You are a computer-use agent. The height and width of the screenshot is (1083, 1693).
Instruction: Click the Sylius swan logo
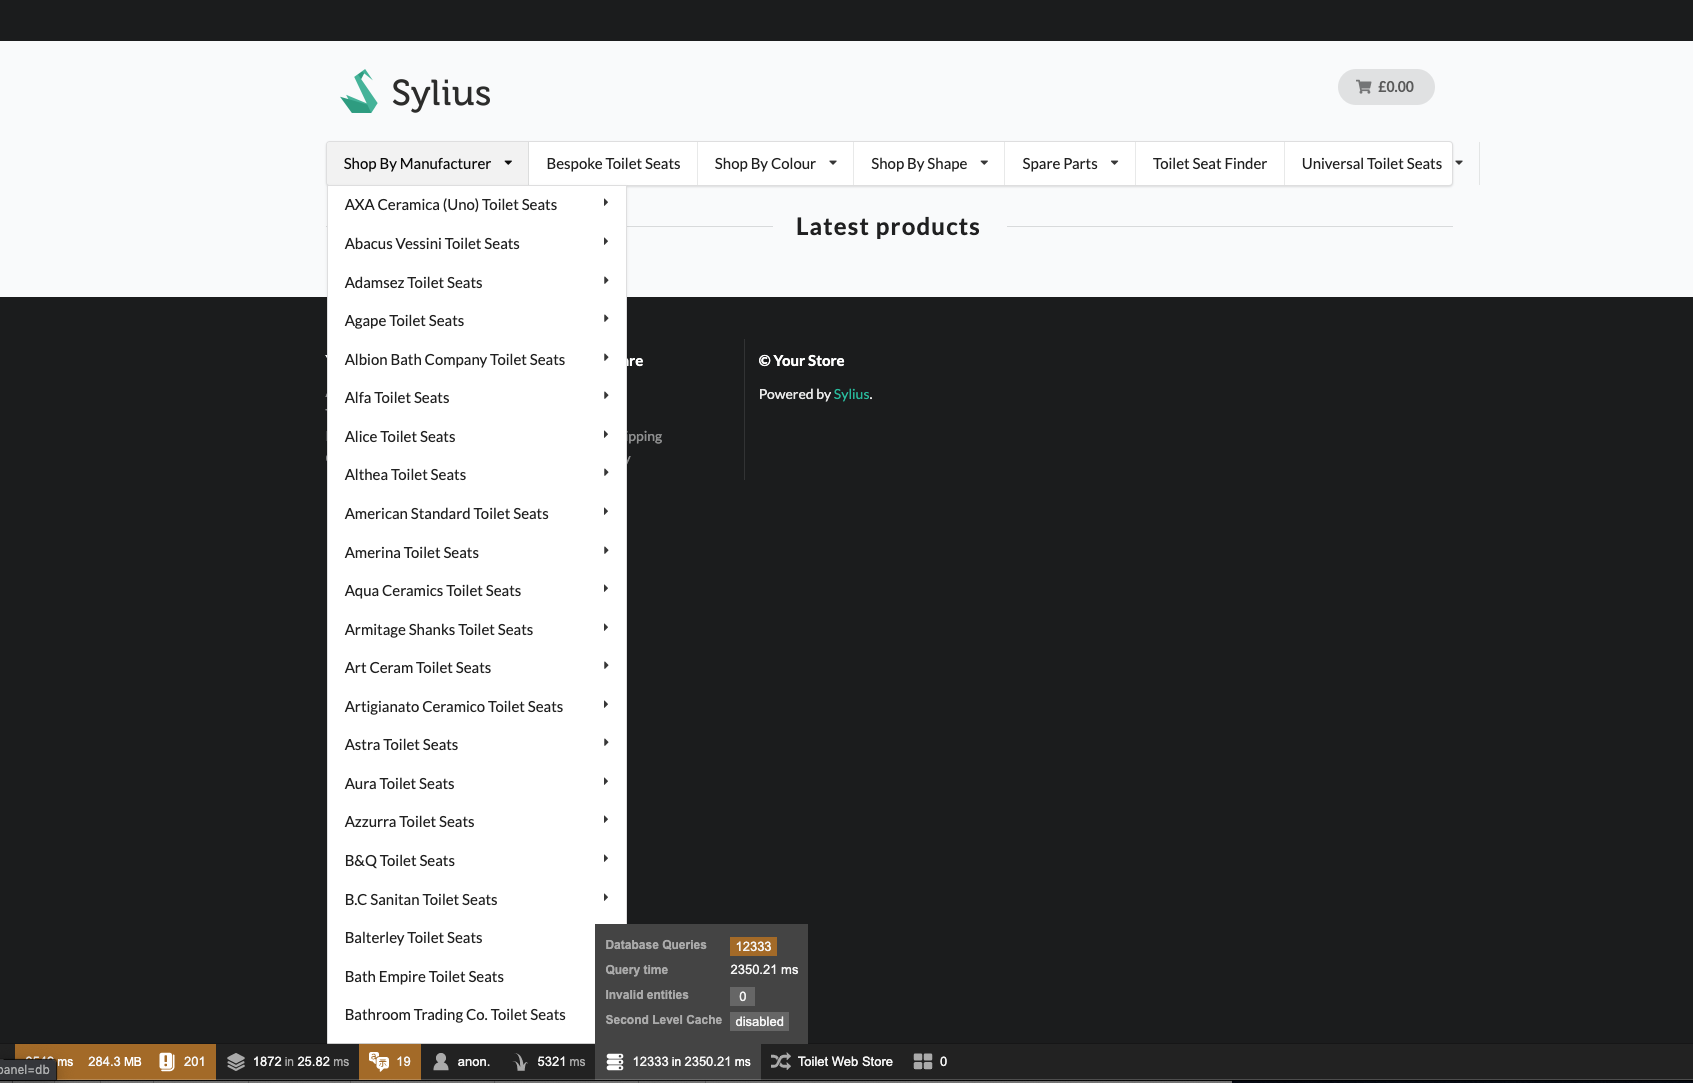coord(359,90)
